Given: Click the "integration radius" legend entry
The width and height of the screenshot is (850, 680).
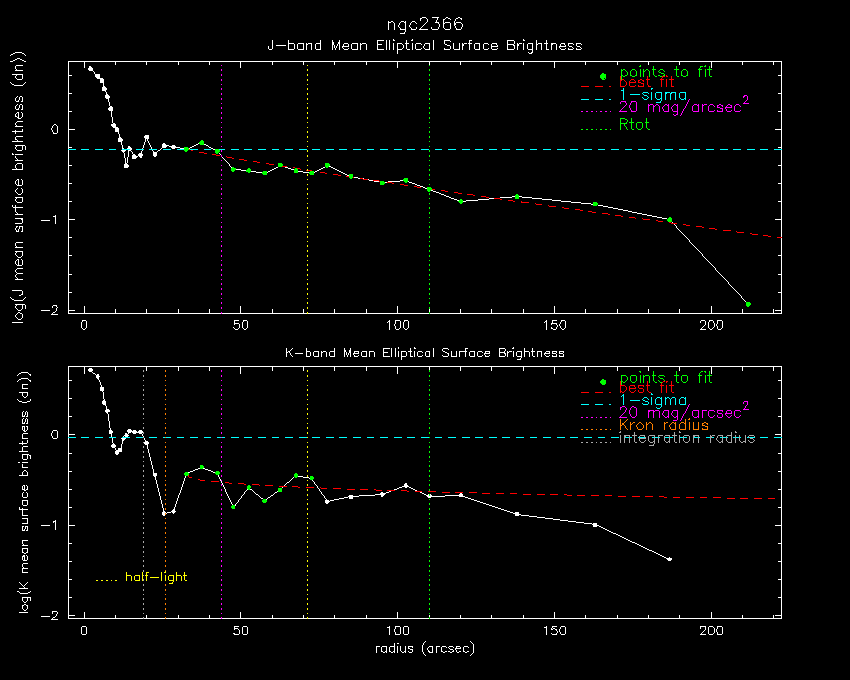Looking at the screenshot, I should 687,438.
